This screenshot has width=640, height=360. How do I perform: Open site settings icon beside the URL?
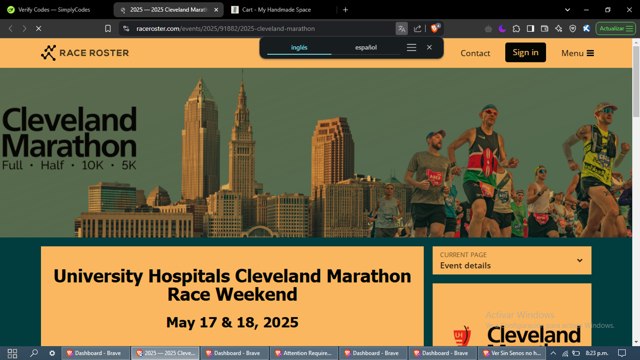coord(126,29)
